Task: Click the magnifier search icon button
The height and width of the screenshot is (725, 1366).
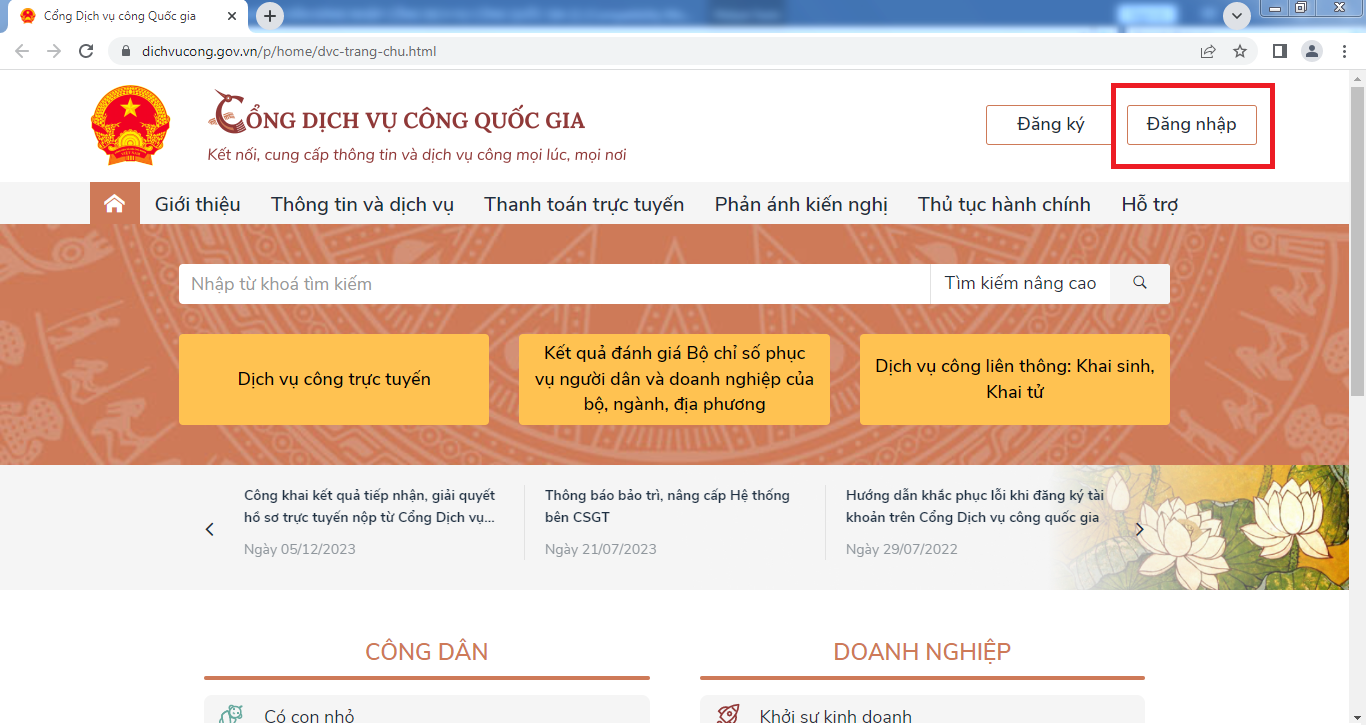Action: (x=1139, y=283)
